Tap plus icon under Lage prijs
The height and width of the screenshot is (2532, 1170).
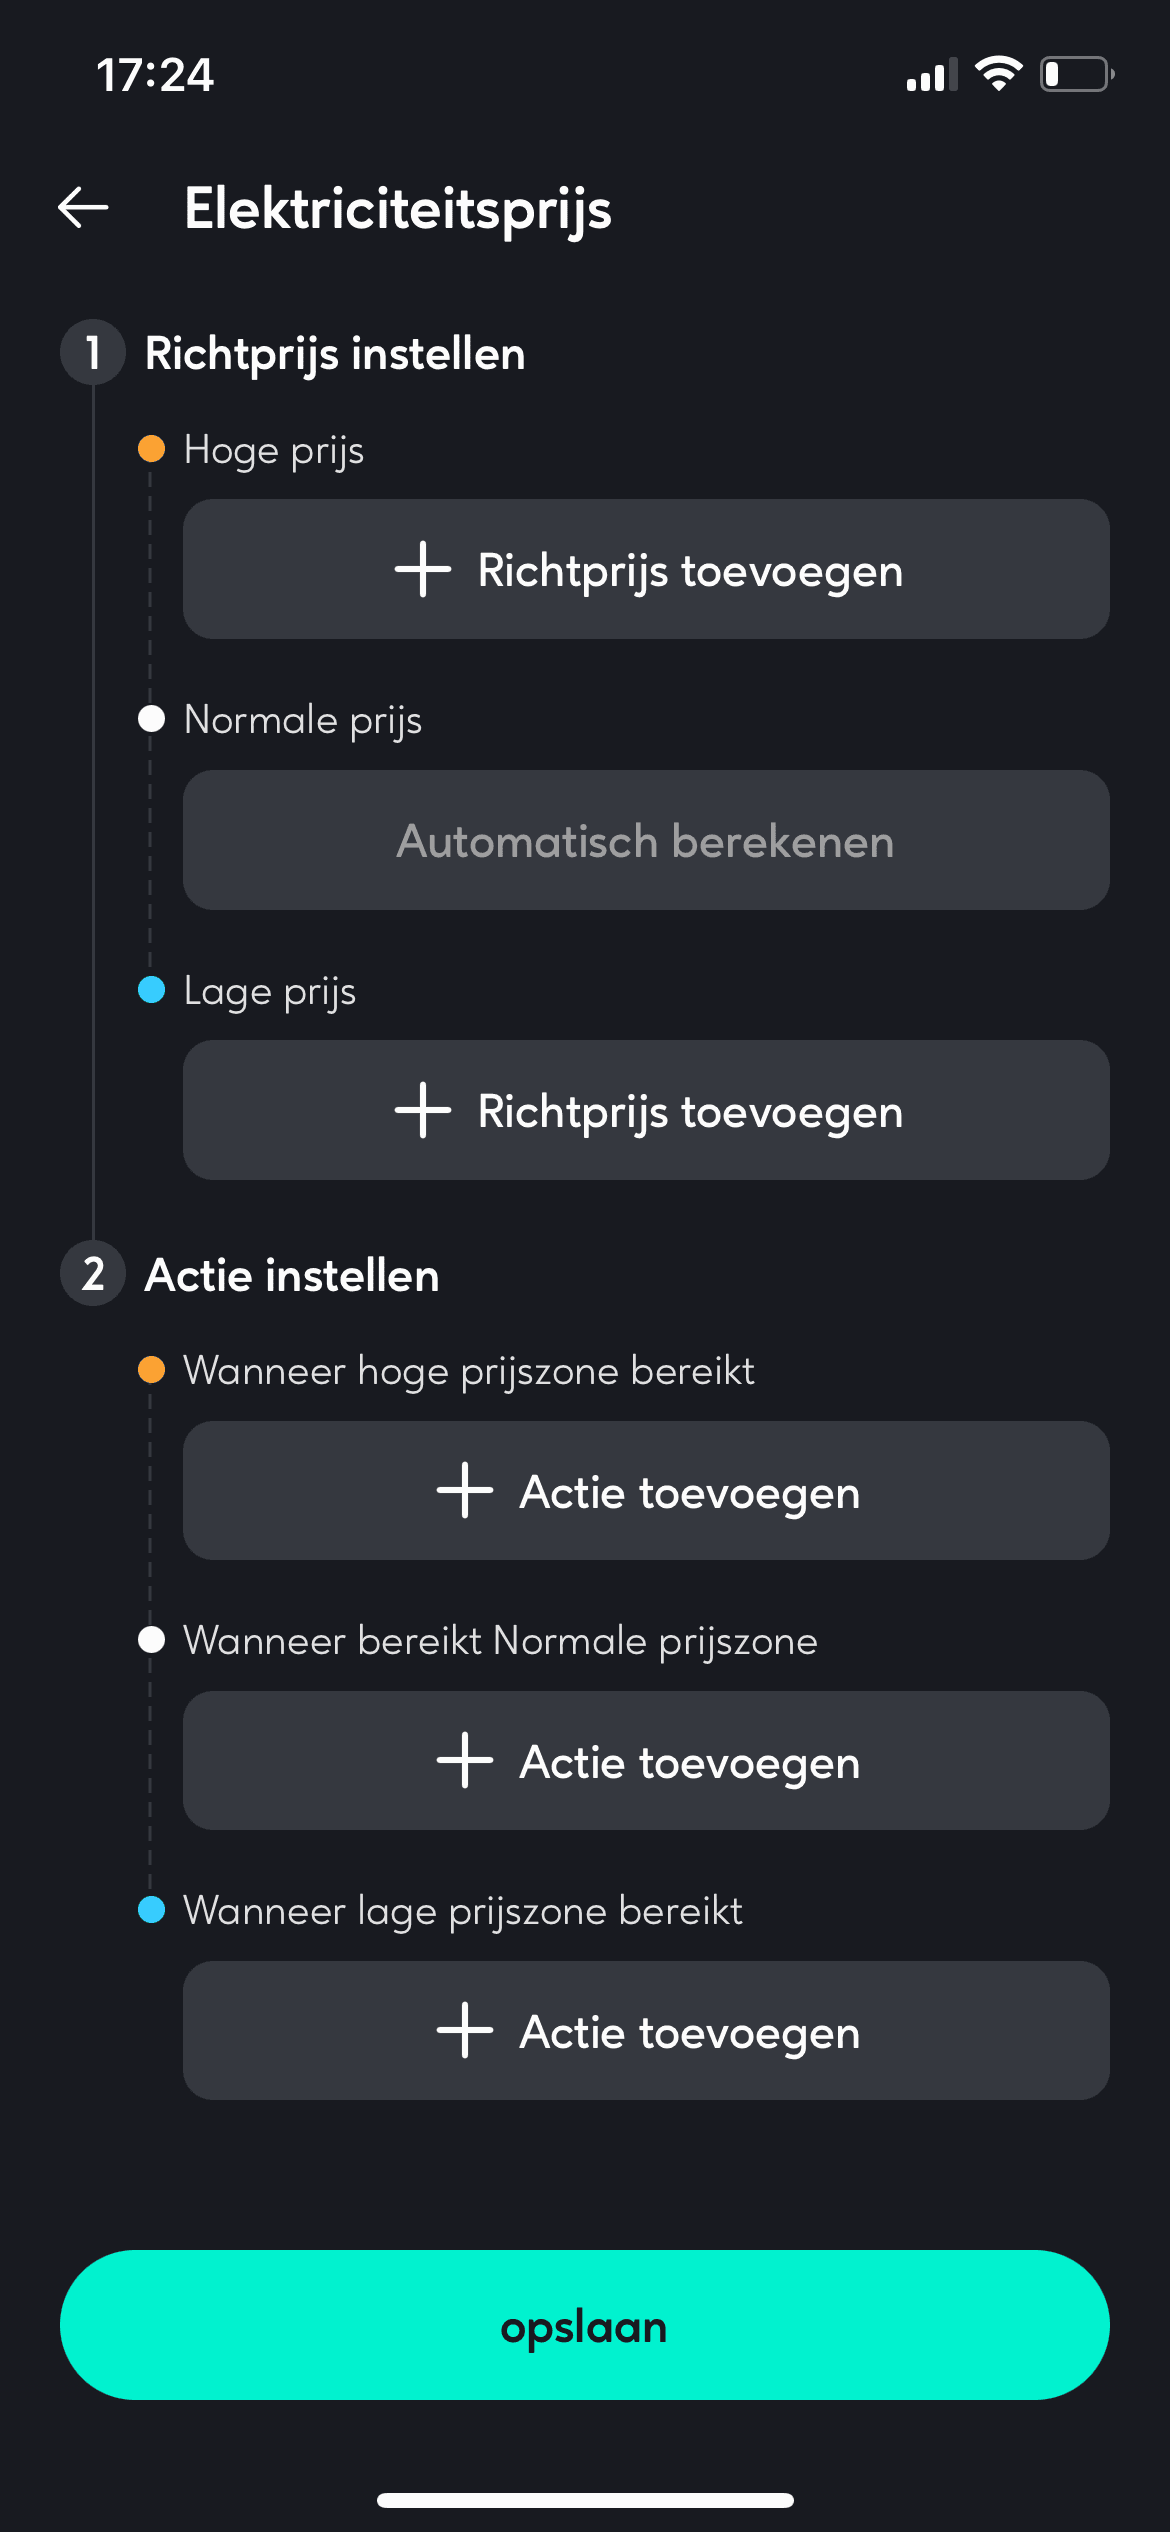pos(423,1110)
